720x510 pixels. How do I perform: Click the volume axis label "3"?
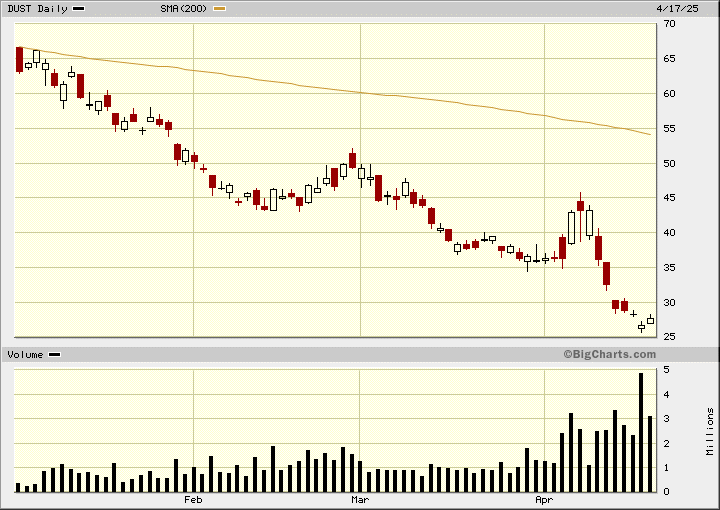(666, 419)
